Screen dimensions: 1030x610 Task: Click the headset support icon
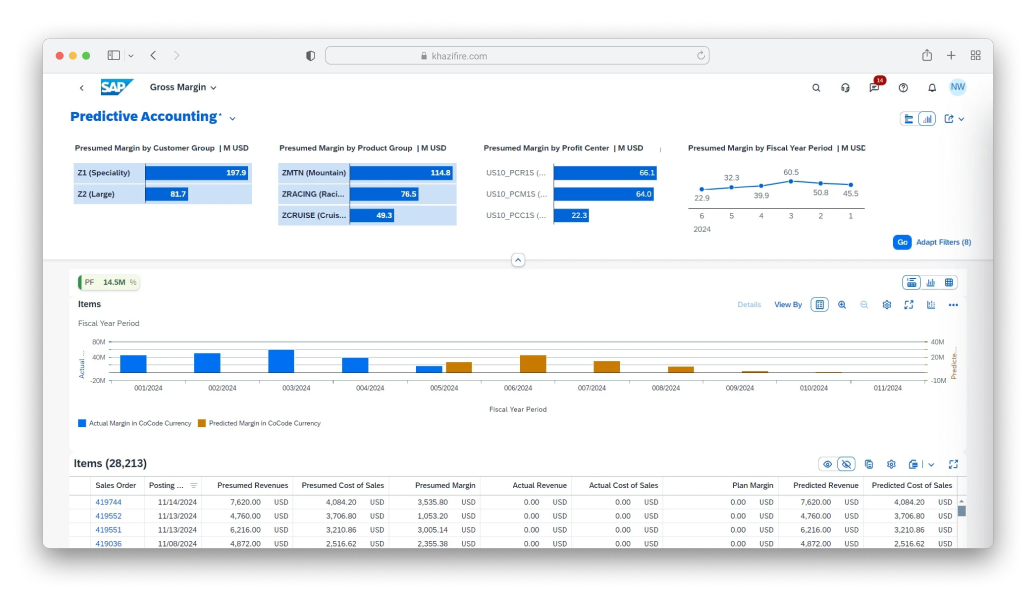pos(845,88)
